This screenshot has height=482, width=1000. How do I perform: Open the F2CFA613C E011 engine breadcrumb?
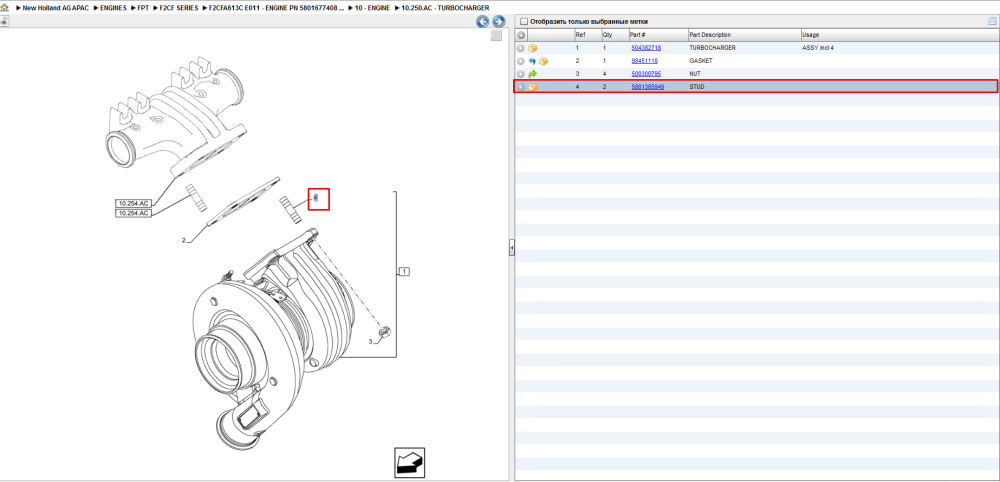(277, 8)
